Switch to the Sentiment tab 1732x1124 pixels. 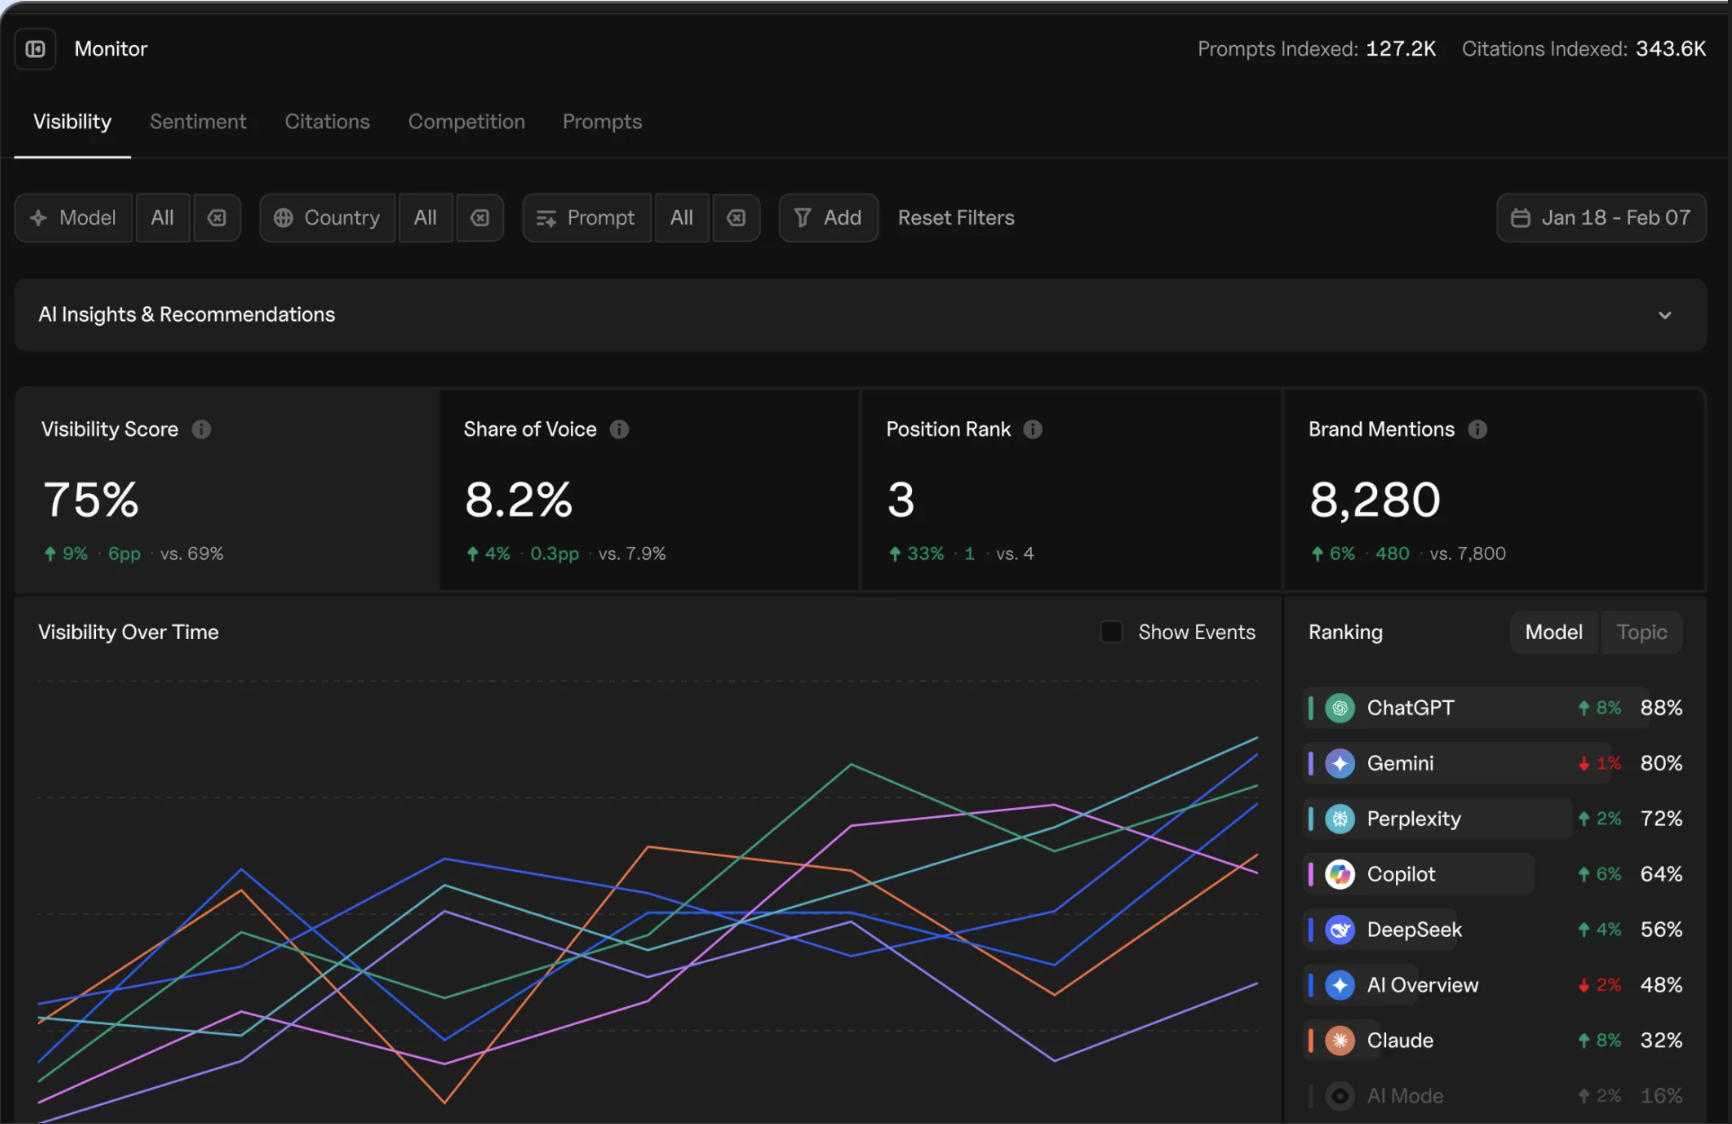(x=198, y=122)
